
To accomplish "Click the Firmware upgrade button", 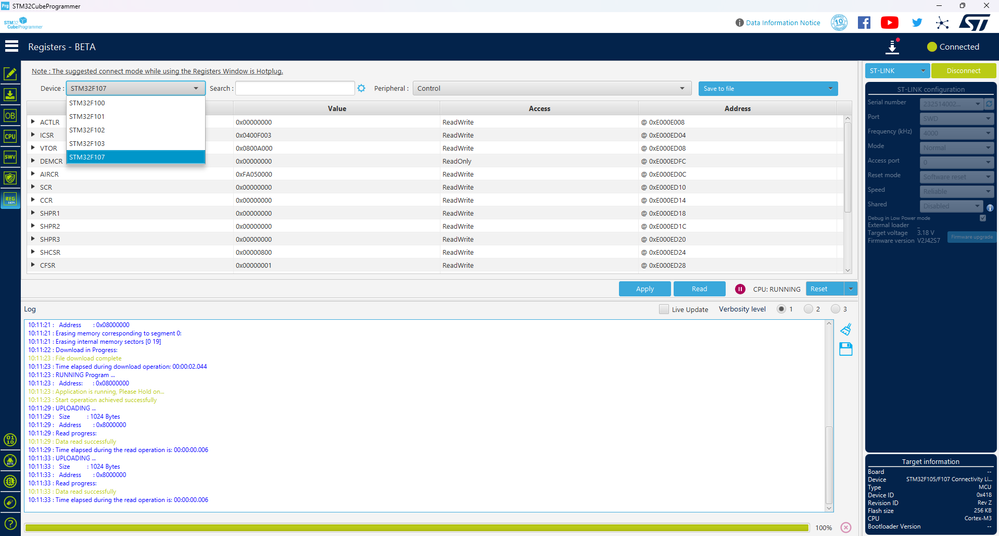I will click(x=971, y=237).
